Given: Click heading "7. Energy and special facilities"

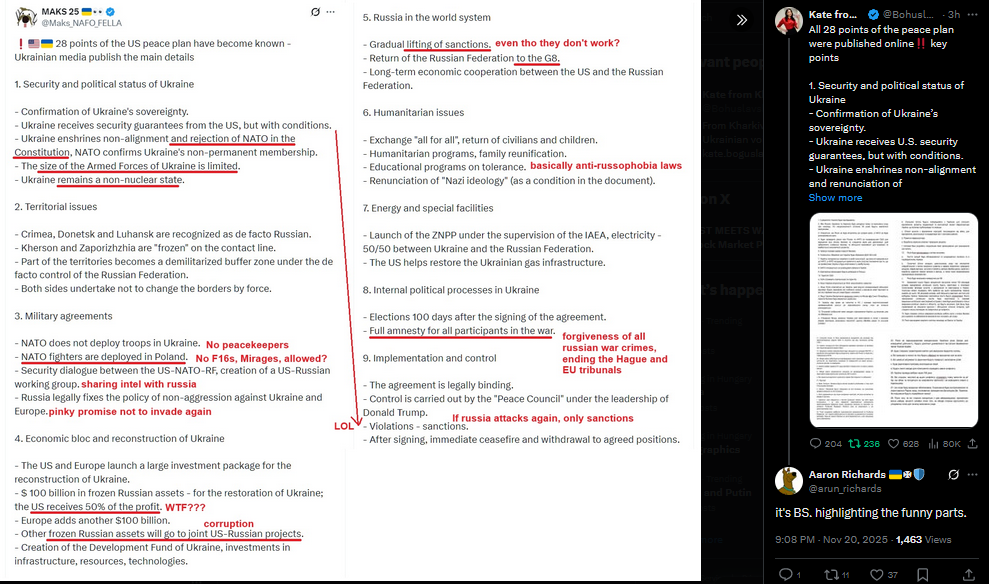Looking at the screenshot, I should pos(428,208).
